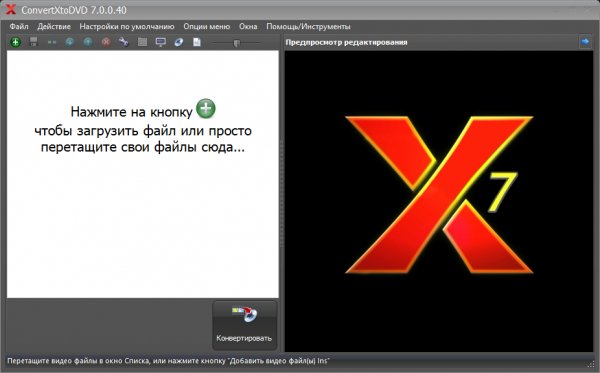
Task: Open the Настройки по умолчанию menu
Action: [127, 26]
